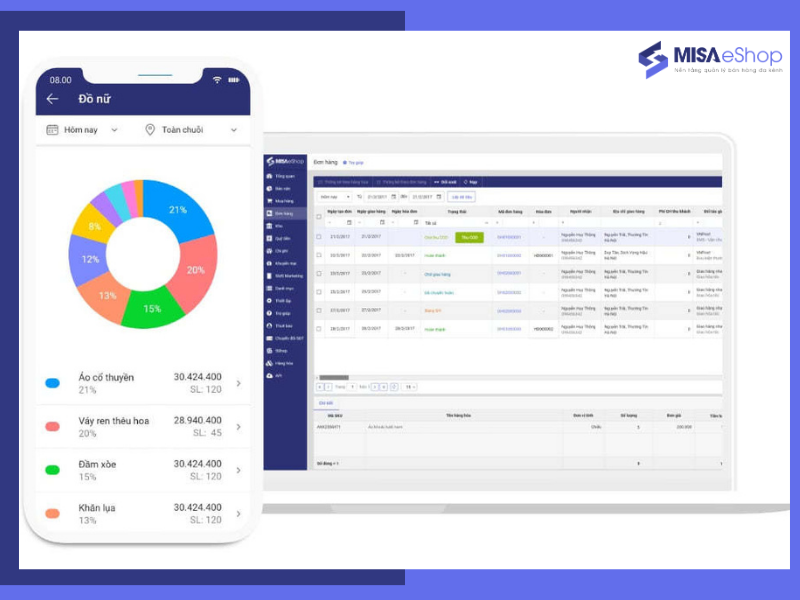Tap orange swatch beside Khăn lụa
This screenshot has width=800, height=600.
53,513
